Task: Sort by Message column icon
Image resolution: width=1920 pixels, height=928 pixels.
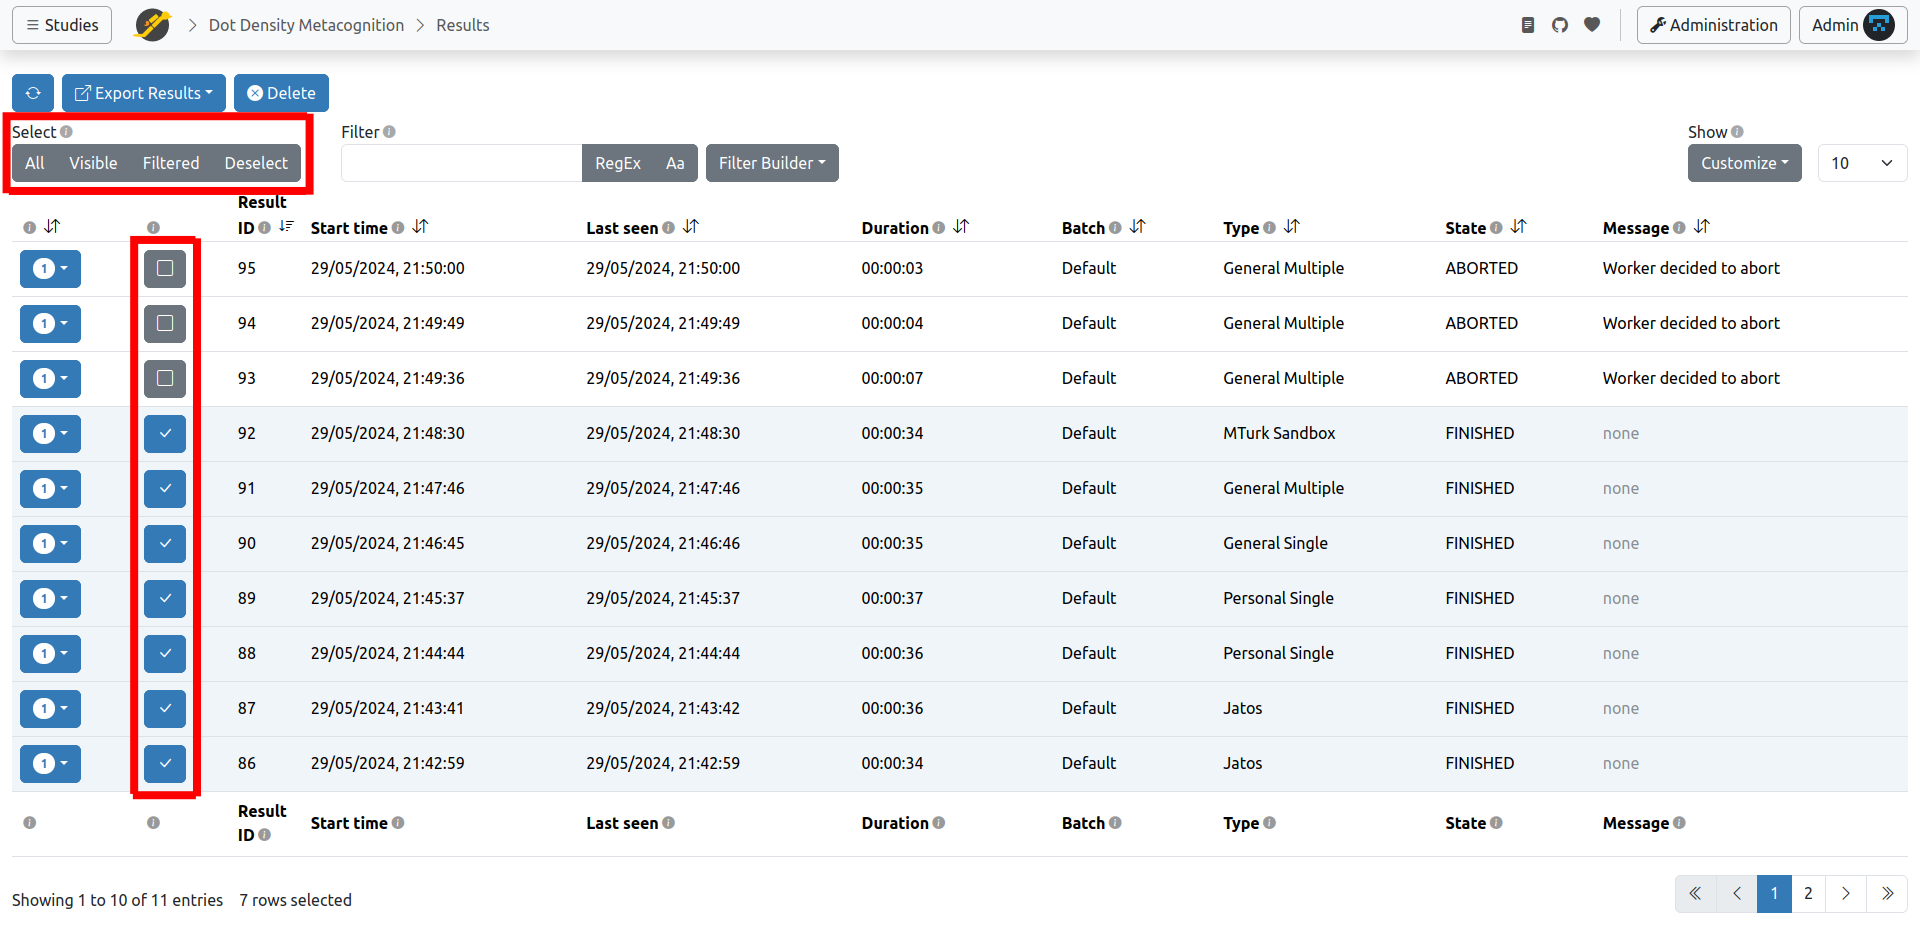Action: pos(1701,227)
